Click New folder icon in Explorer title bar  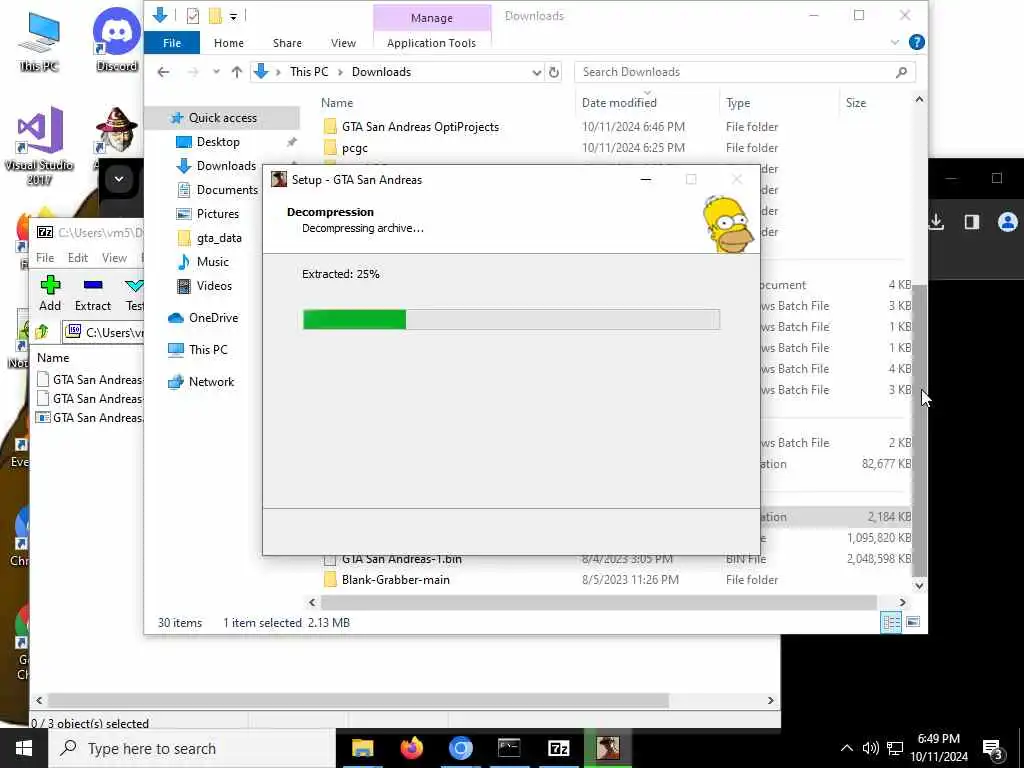[x=215, y=16]
